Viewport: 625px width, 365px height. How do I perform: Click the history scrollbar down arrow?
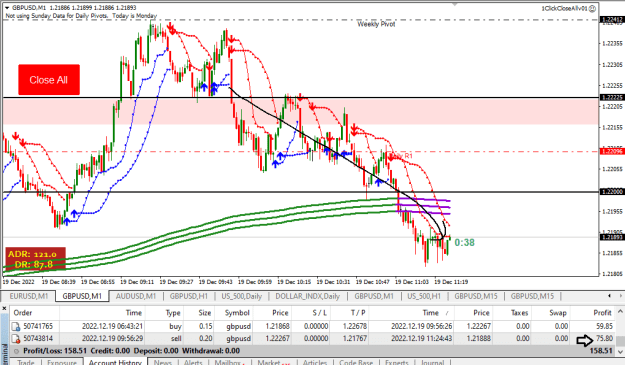(620, 351)
